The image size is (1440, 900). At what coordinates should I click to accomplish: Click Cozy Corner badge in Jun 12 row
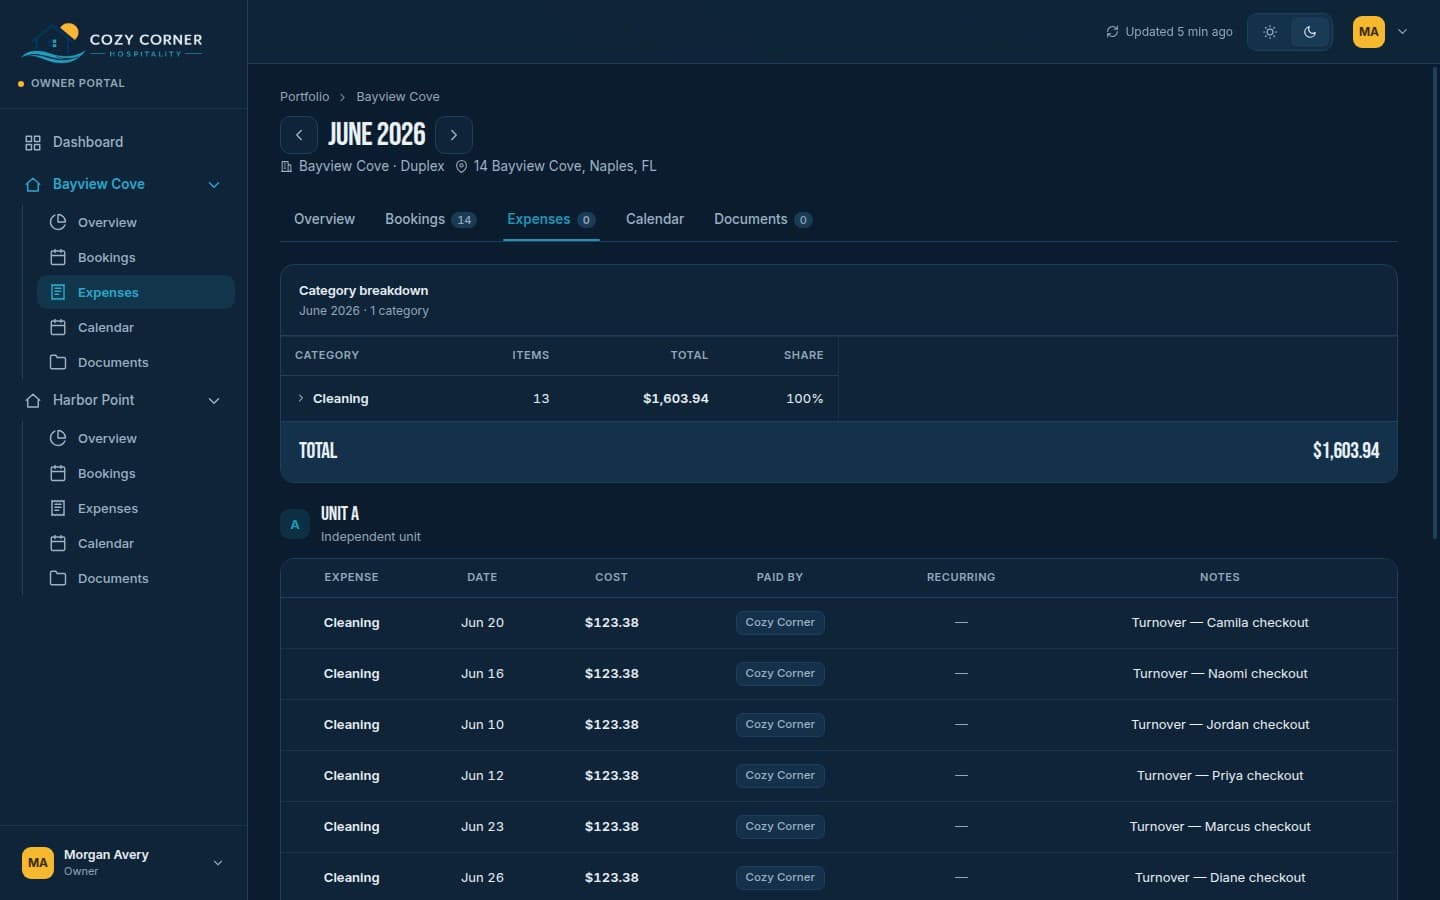[780, 775]
